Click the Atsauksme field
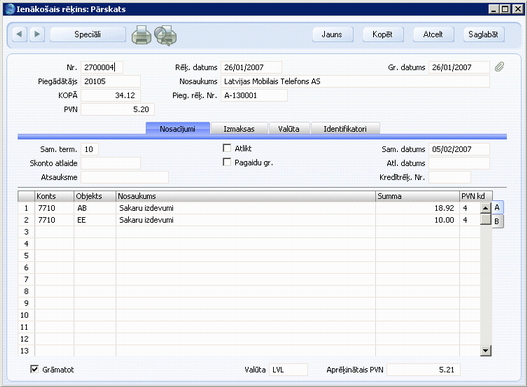Viewport: 527px width, 387px height. pos(125,177)
